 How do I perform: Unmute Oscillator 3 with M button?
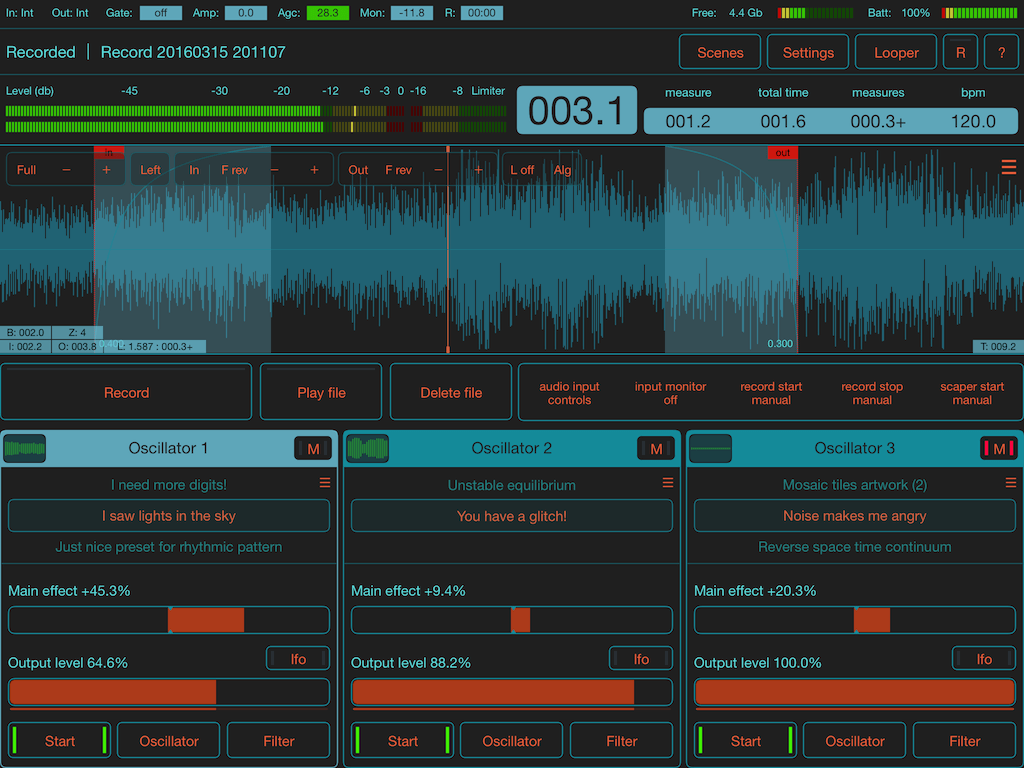pos(998,449)
